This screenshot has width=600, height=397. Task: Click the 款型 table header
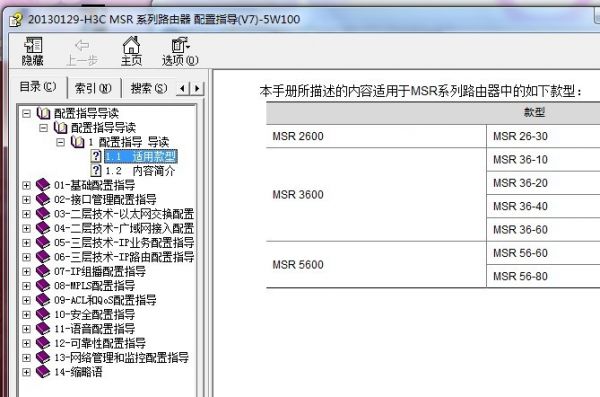tap(534, 113)
